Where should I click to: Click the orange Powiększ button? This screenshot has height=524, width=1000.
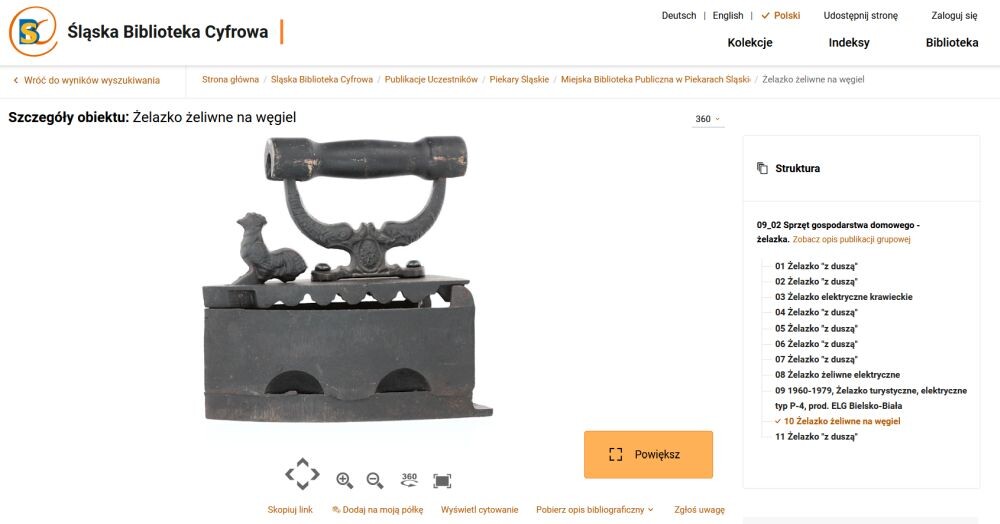[648, 455]
